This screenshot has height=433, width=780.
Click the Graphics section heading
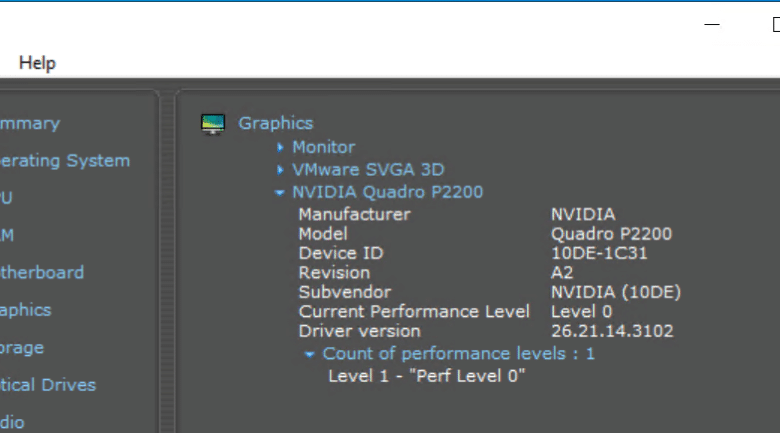point(276,123)
